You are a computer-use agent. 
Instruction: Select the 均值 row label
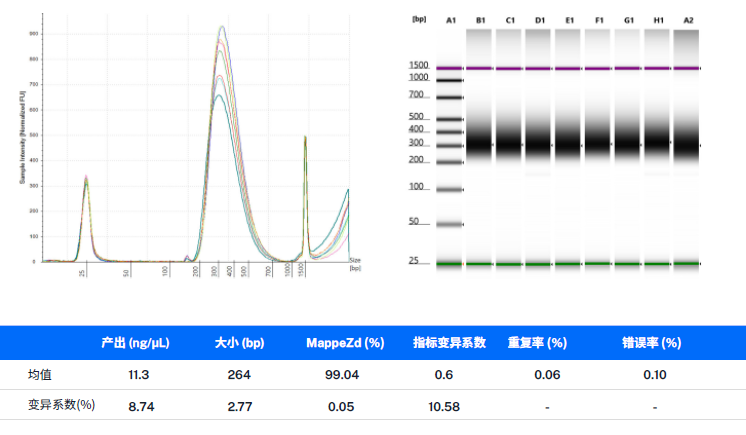tap(40, 374)
